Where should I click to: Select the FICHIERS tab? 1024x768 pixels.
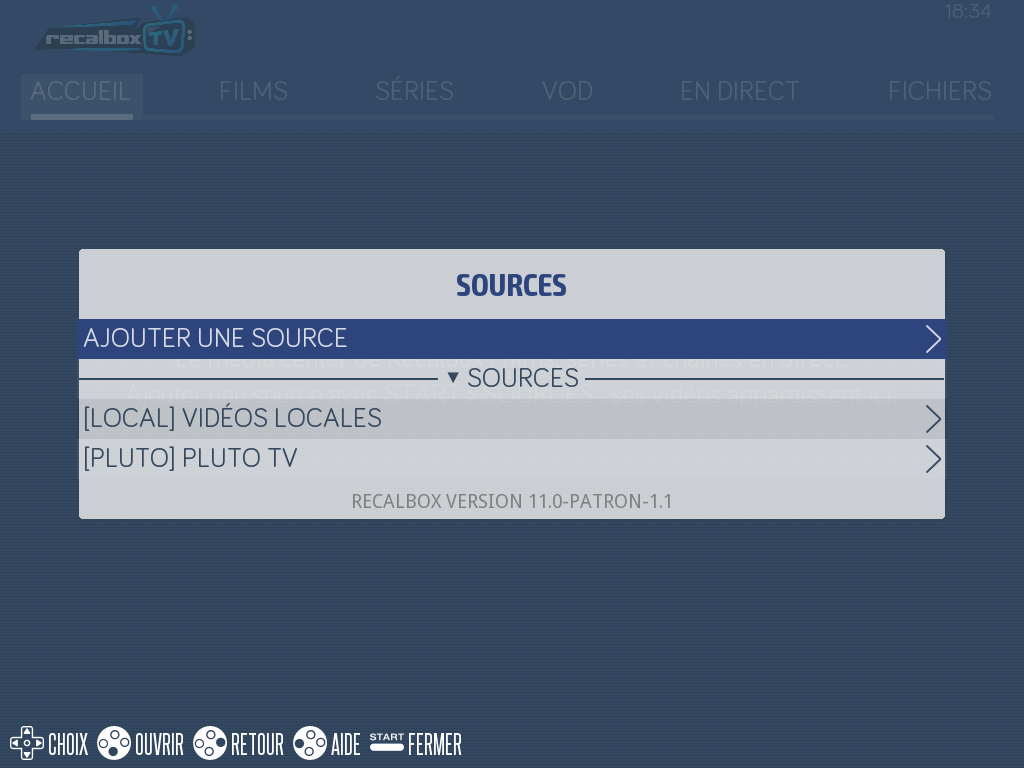pyautogui.click(x=940, y=91)
